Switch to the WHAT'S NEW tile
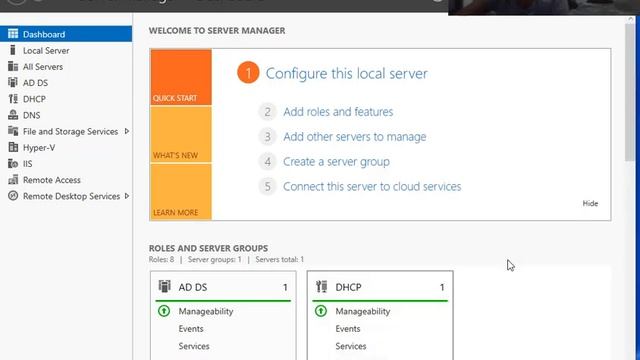Viewport: 640px width, 360px height. pos(181,134)
